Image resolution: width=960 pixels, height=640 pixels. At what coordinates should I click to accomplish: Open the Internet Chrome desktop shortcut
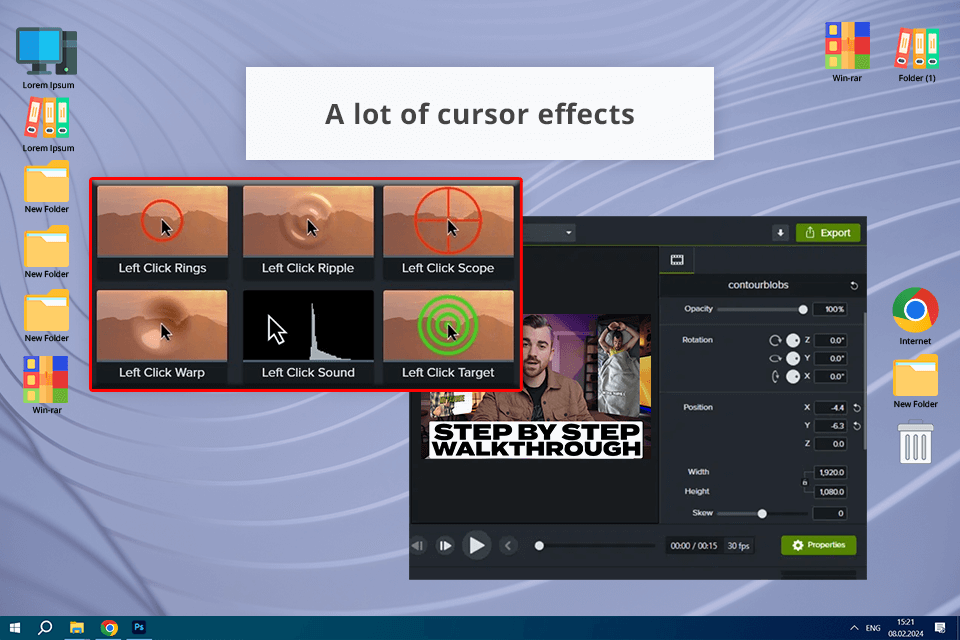(915, 317)
